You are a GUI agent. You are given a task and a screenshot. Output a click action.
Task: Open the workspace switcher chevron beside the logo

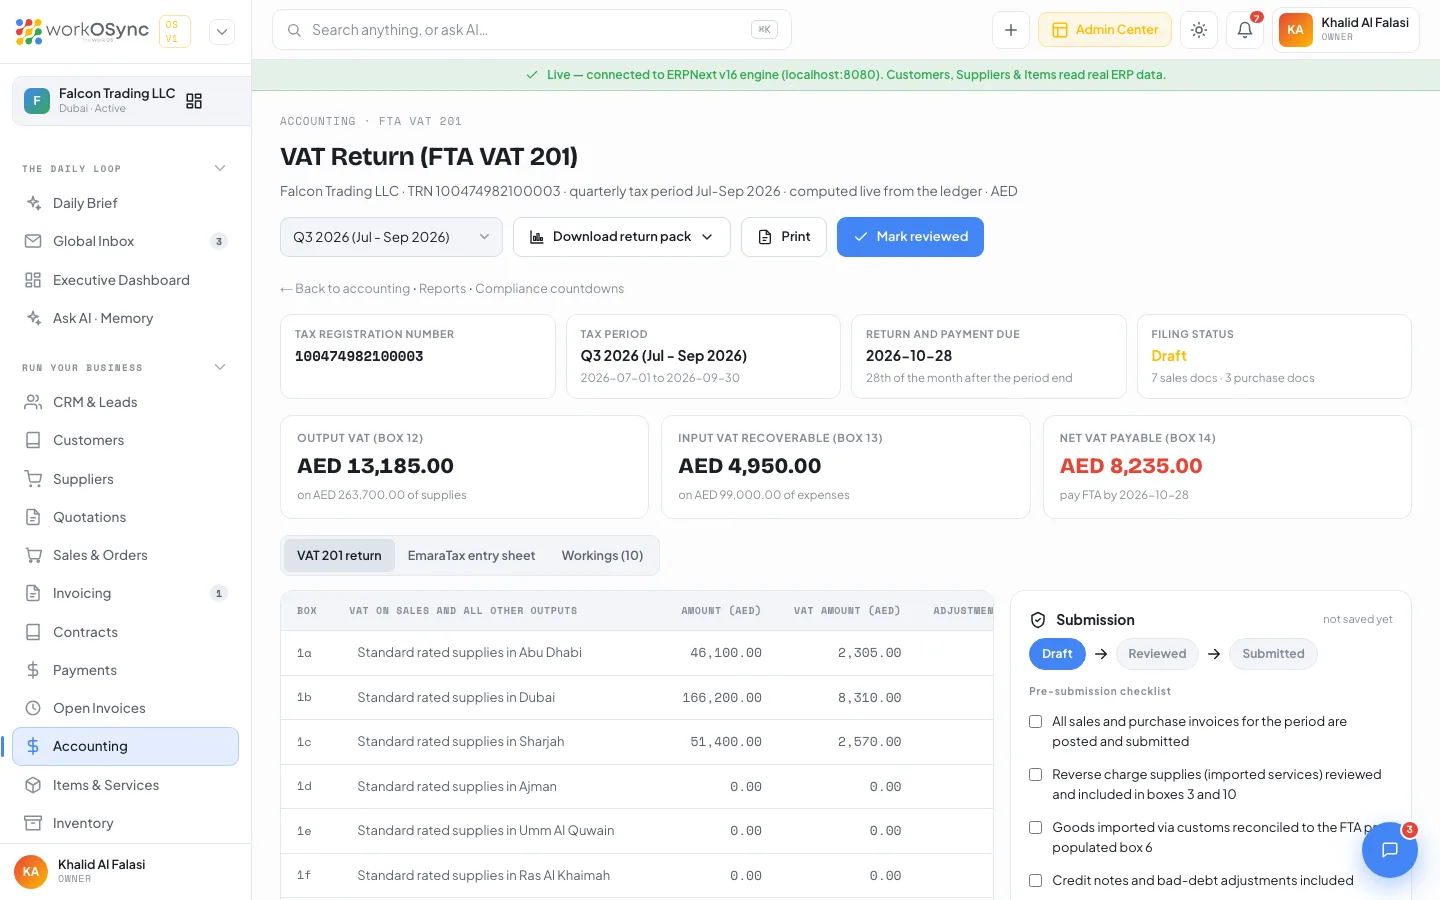(222, 32)
